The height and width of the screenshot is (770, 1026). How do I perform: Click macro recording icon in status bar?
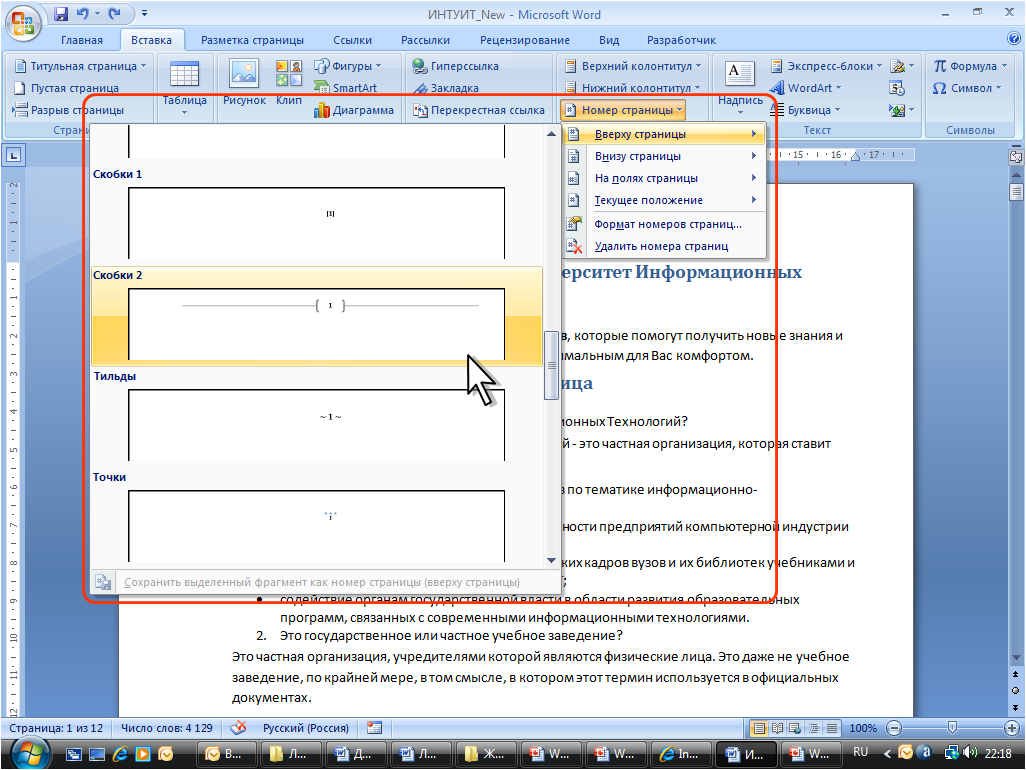click(374, 727)
